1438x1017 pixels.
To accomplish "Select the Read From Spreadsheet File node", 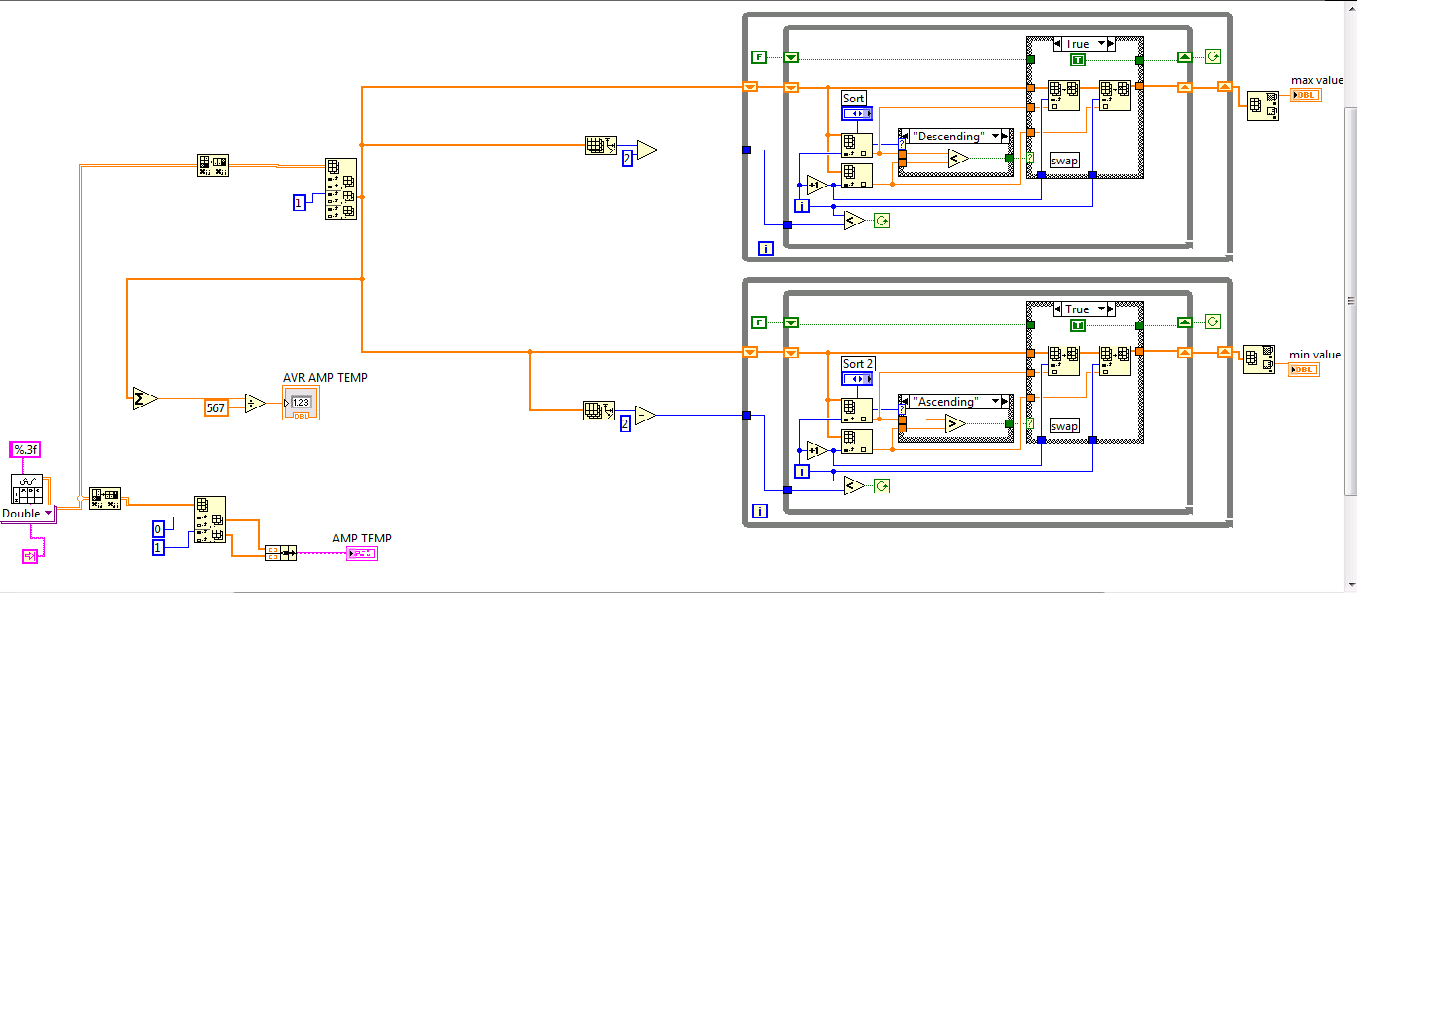I will click(27, 489).
